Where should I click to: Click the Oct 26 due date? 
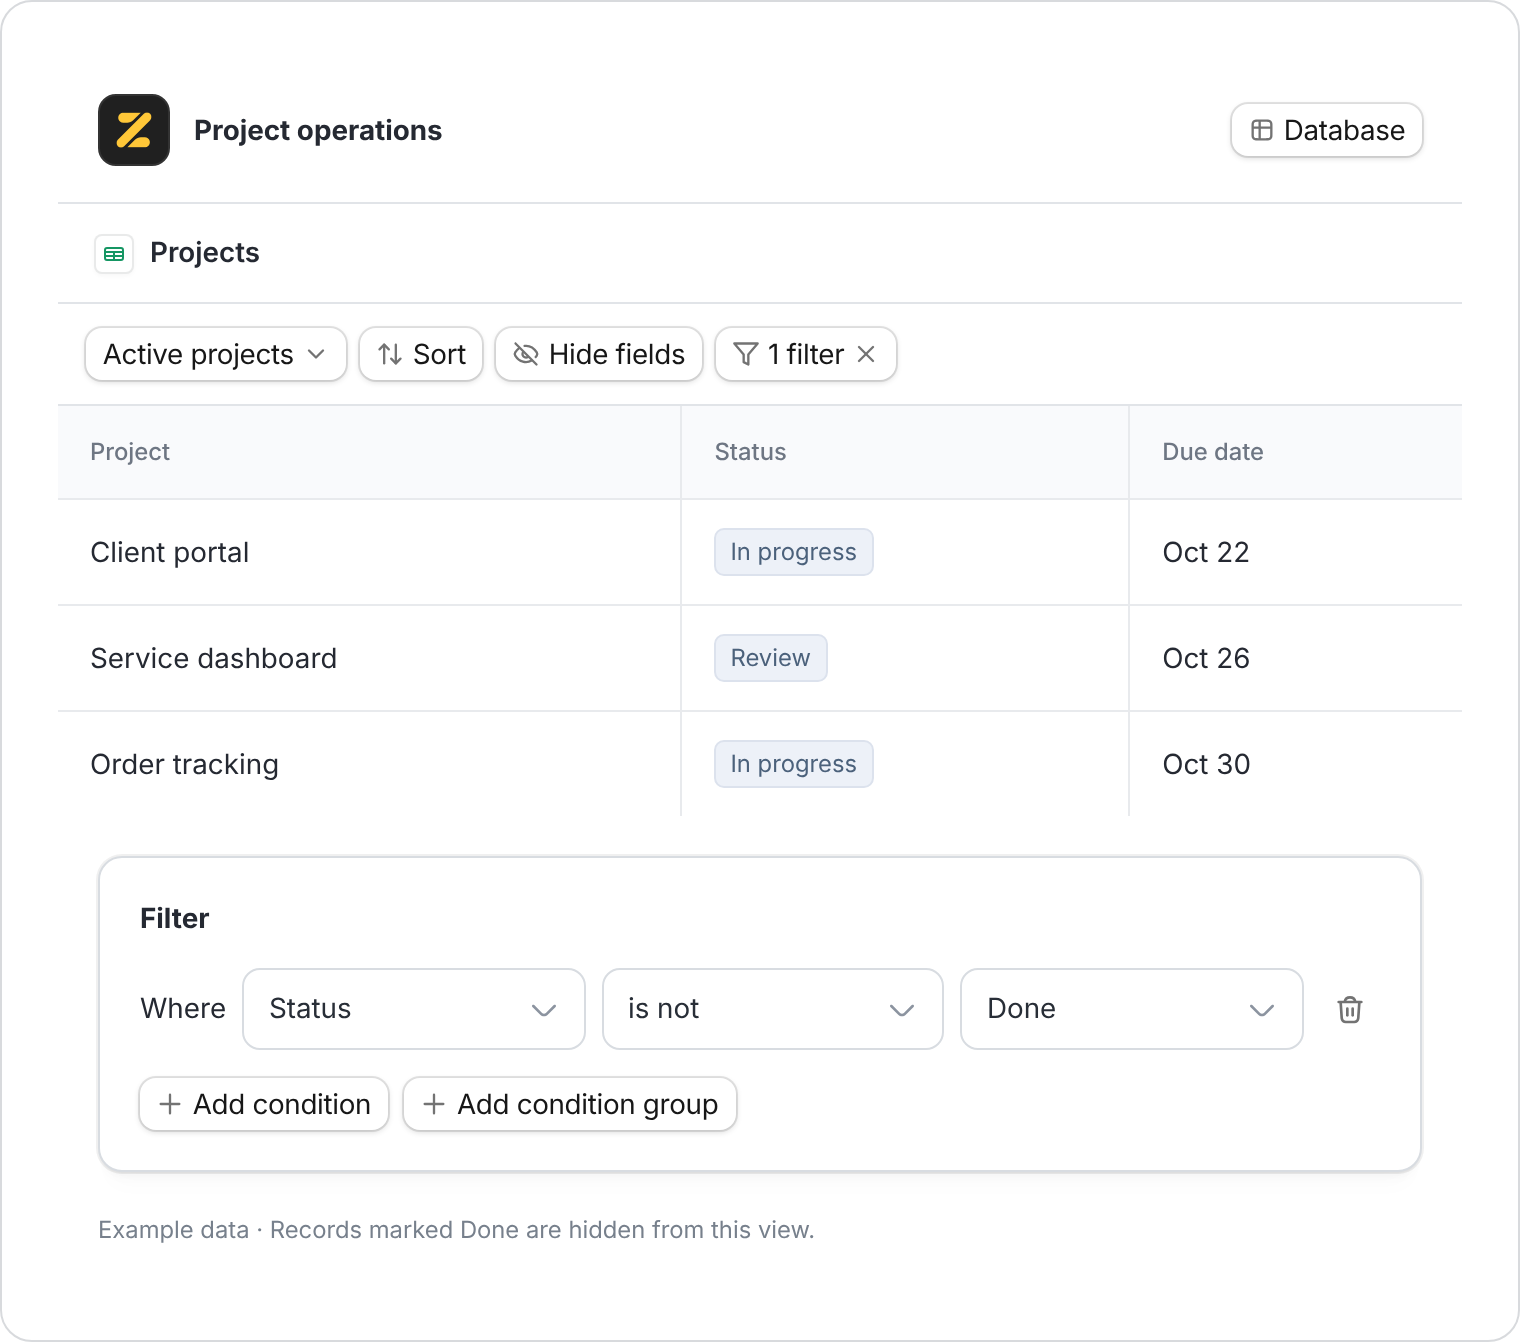click(x=1206, y=659)
